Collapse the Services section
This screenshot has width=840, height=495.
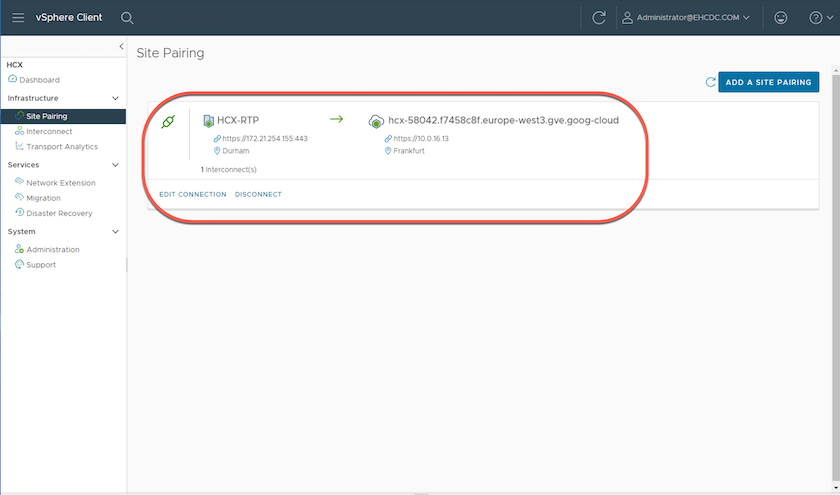[115, 164]
